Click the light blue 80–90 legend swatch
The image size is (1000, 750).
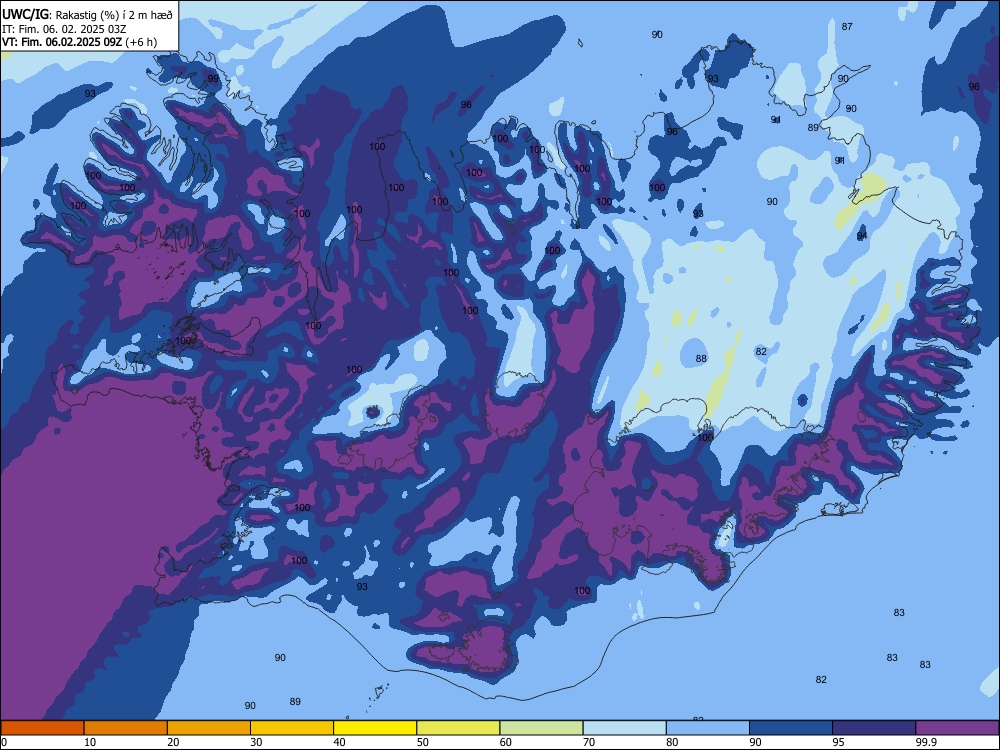tap(708, 728)
